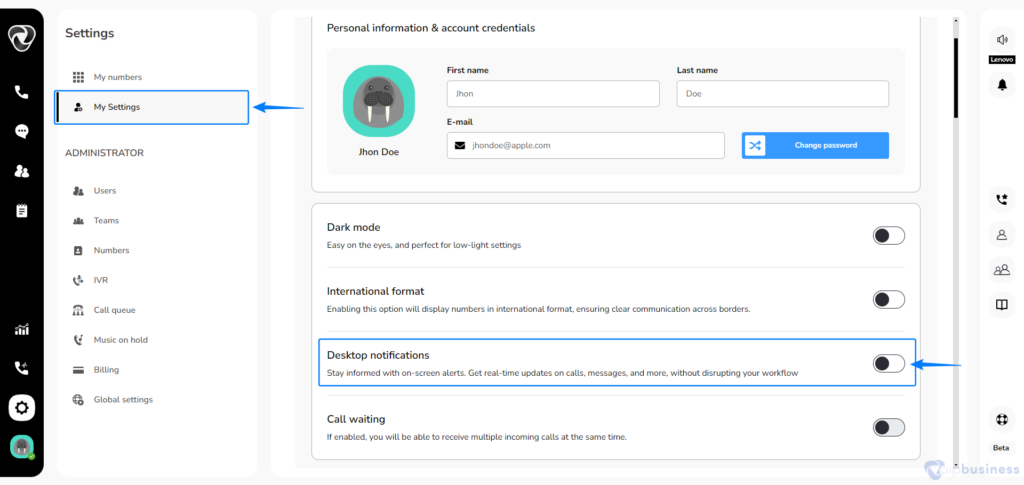Enable the International format switch
Image resolution: width=1024 pixels, height=485 pixels.
coord(889,300)
